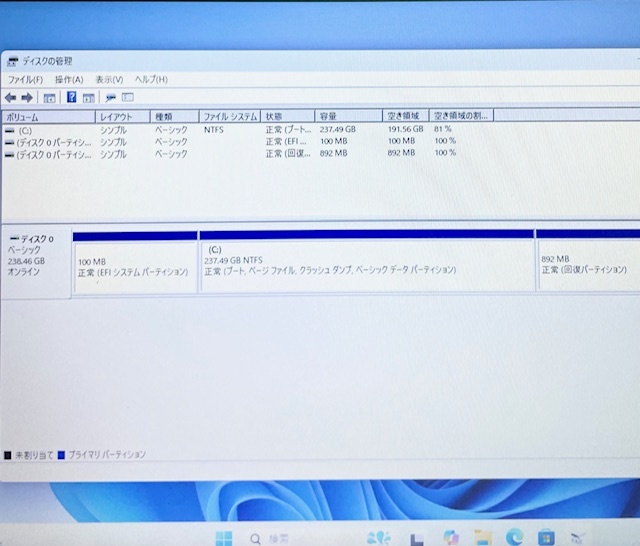Open Microsoft Store from the taskbar

tap(546, 537)
